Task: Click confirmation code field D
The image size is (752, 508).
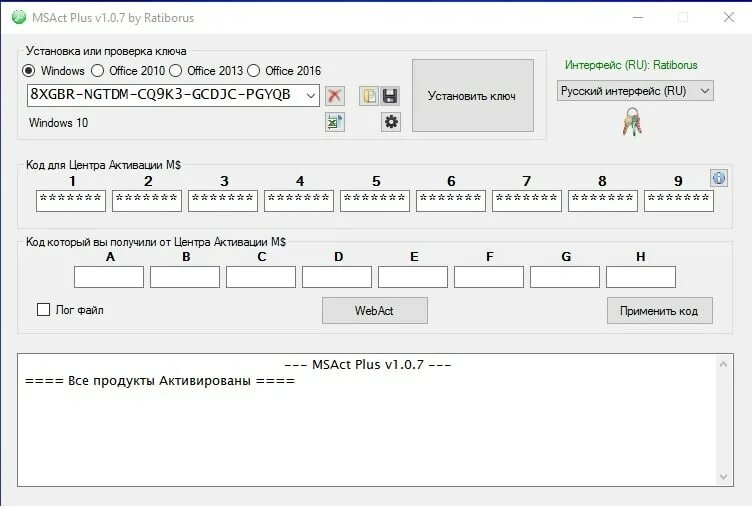Action: pyautogui.click(x=337, y=277)
